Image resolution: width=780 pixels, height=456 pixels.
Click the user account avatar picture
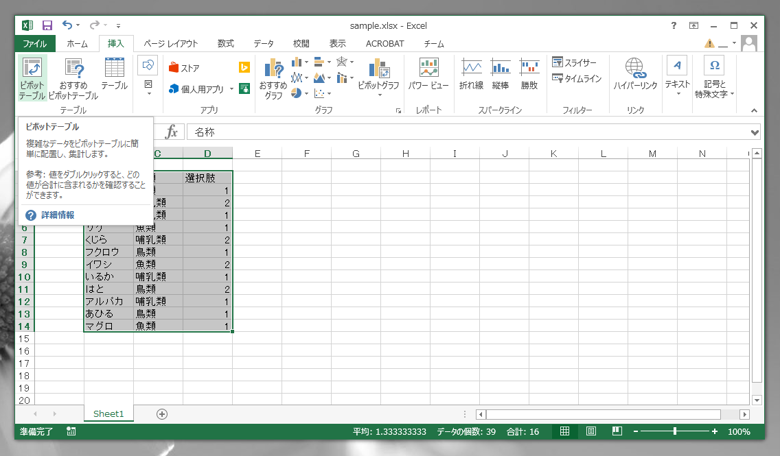[749, 43]
